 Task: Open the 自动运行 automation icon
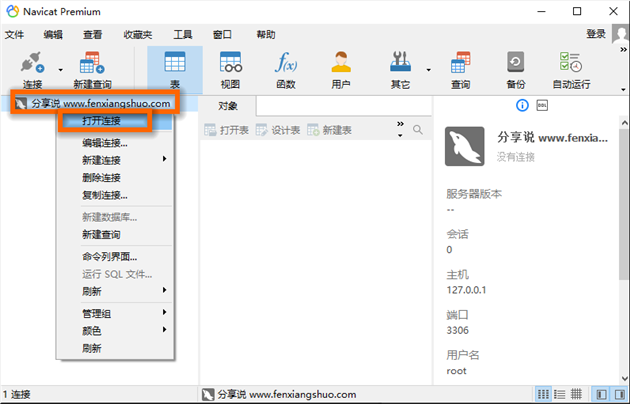tap(571, 63)
